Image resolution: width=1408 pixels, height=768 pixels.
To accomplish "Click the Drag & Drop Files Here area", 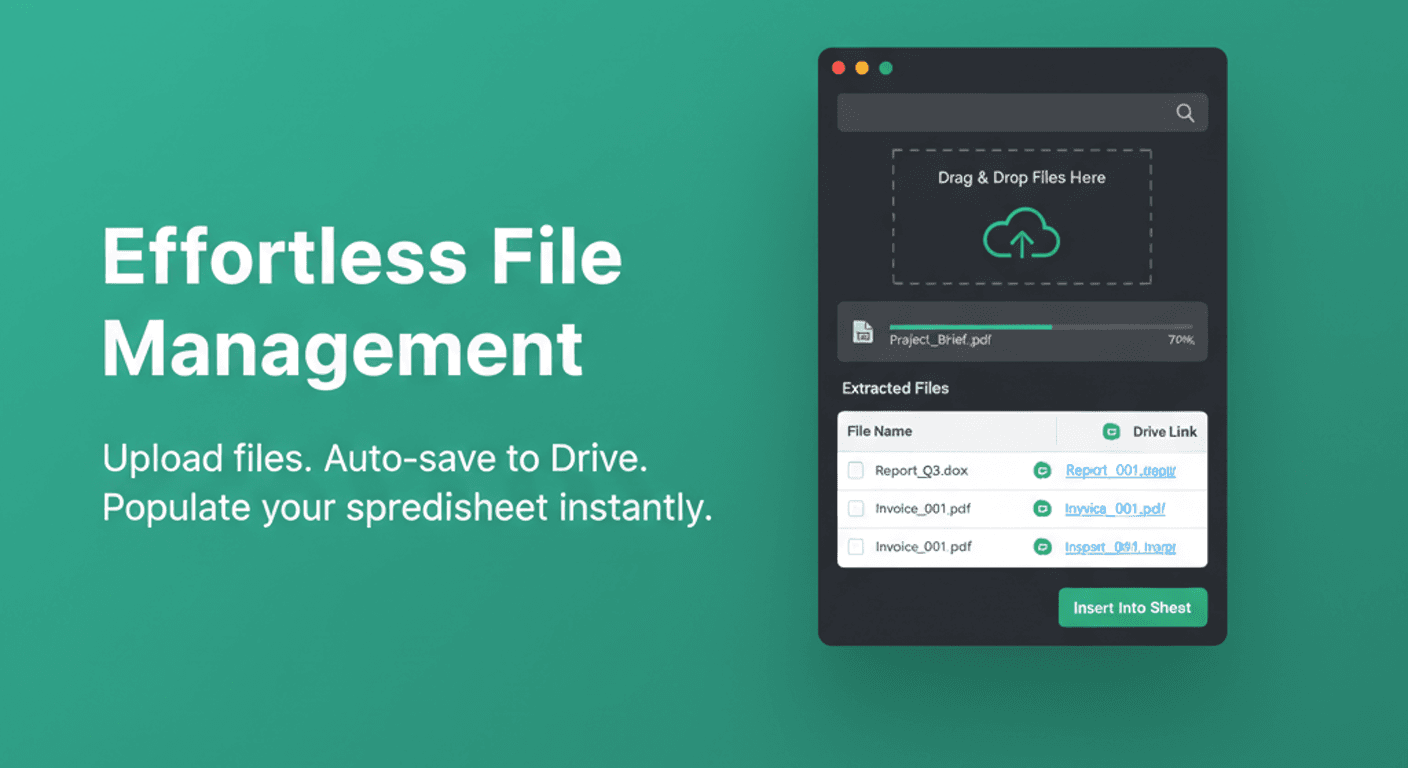I will pyautogui.click(x=1022, y=214).
